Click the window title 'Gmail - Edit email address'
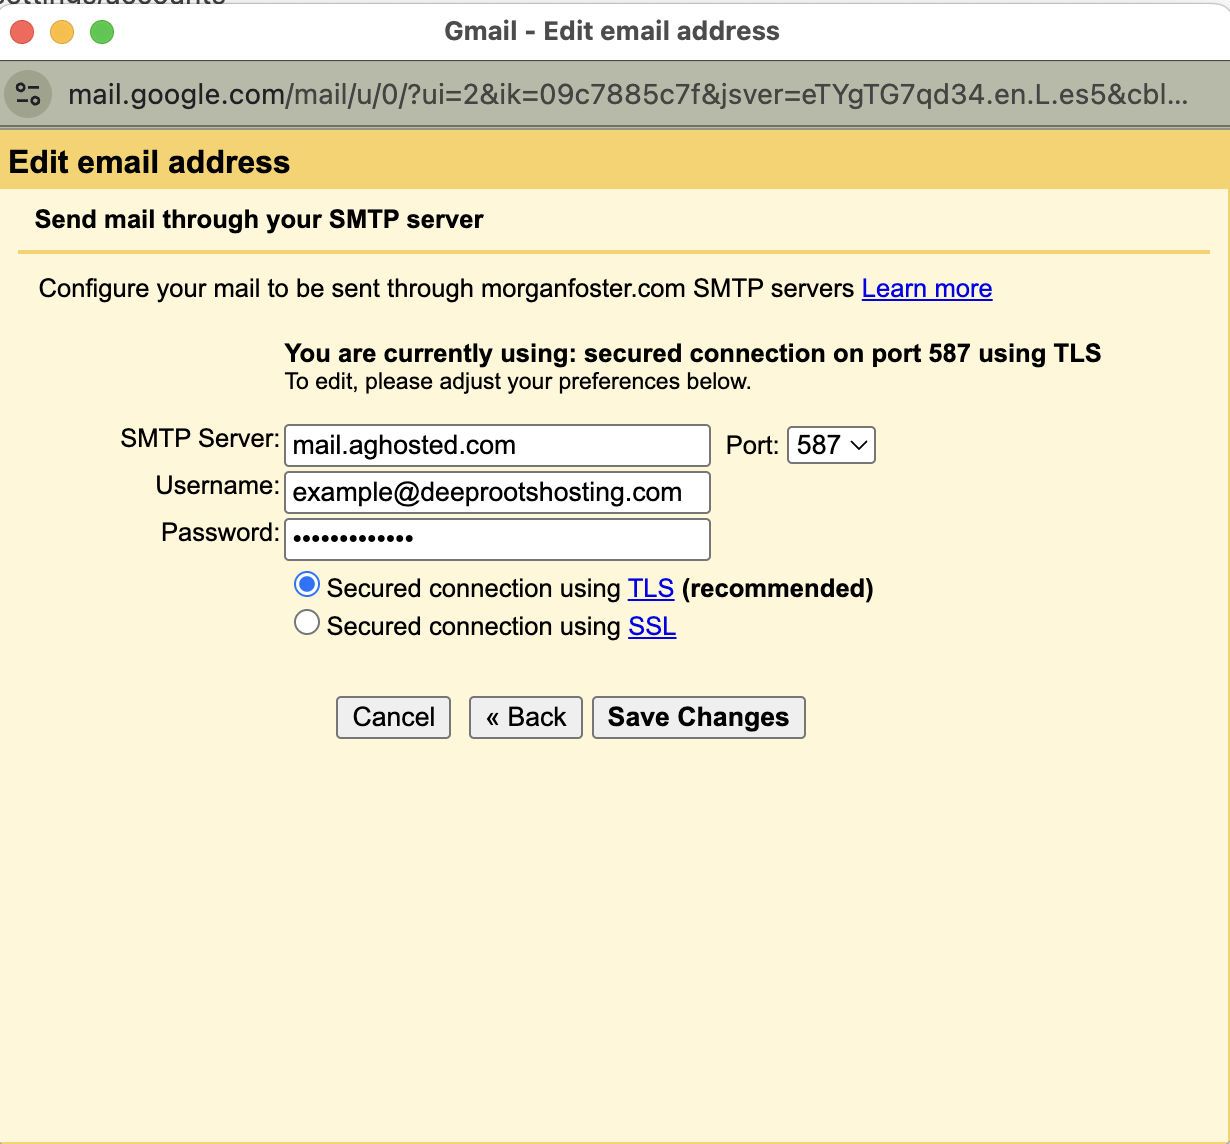Image resolution: width=1230 pixels, height=1144 pixels. (612, 31)
